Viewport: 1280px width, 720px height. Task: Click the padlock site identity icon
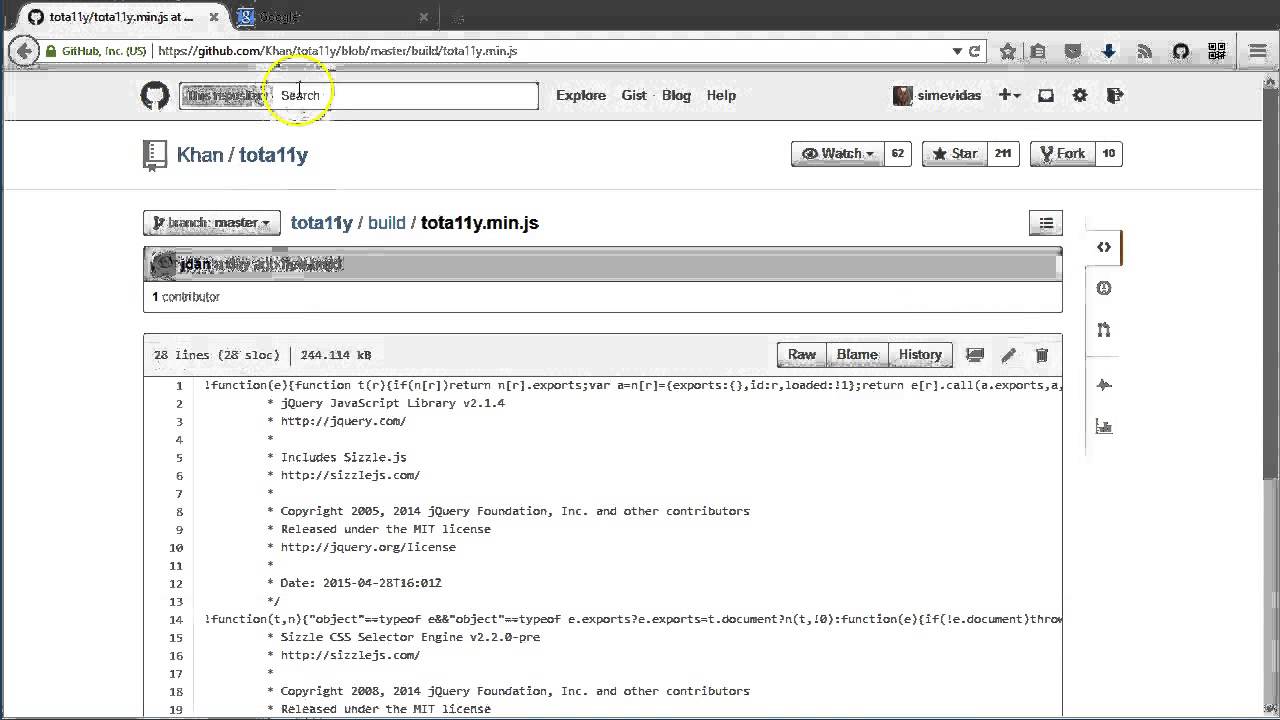pos(50,51)
